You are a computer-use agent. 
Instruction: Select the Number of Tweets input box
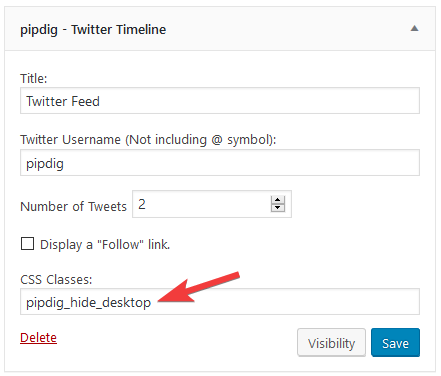coord(212,204)
